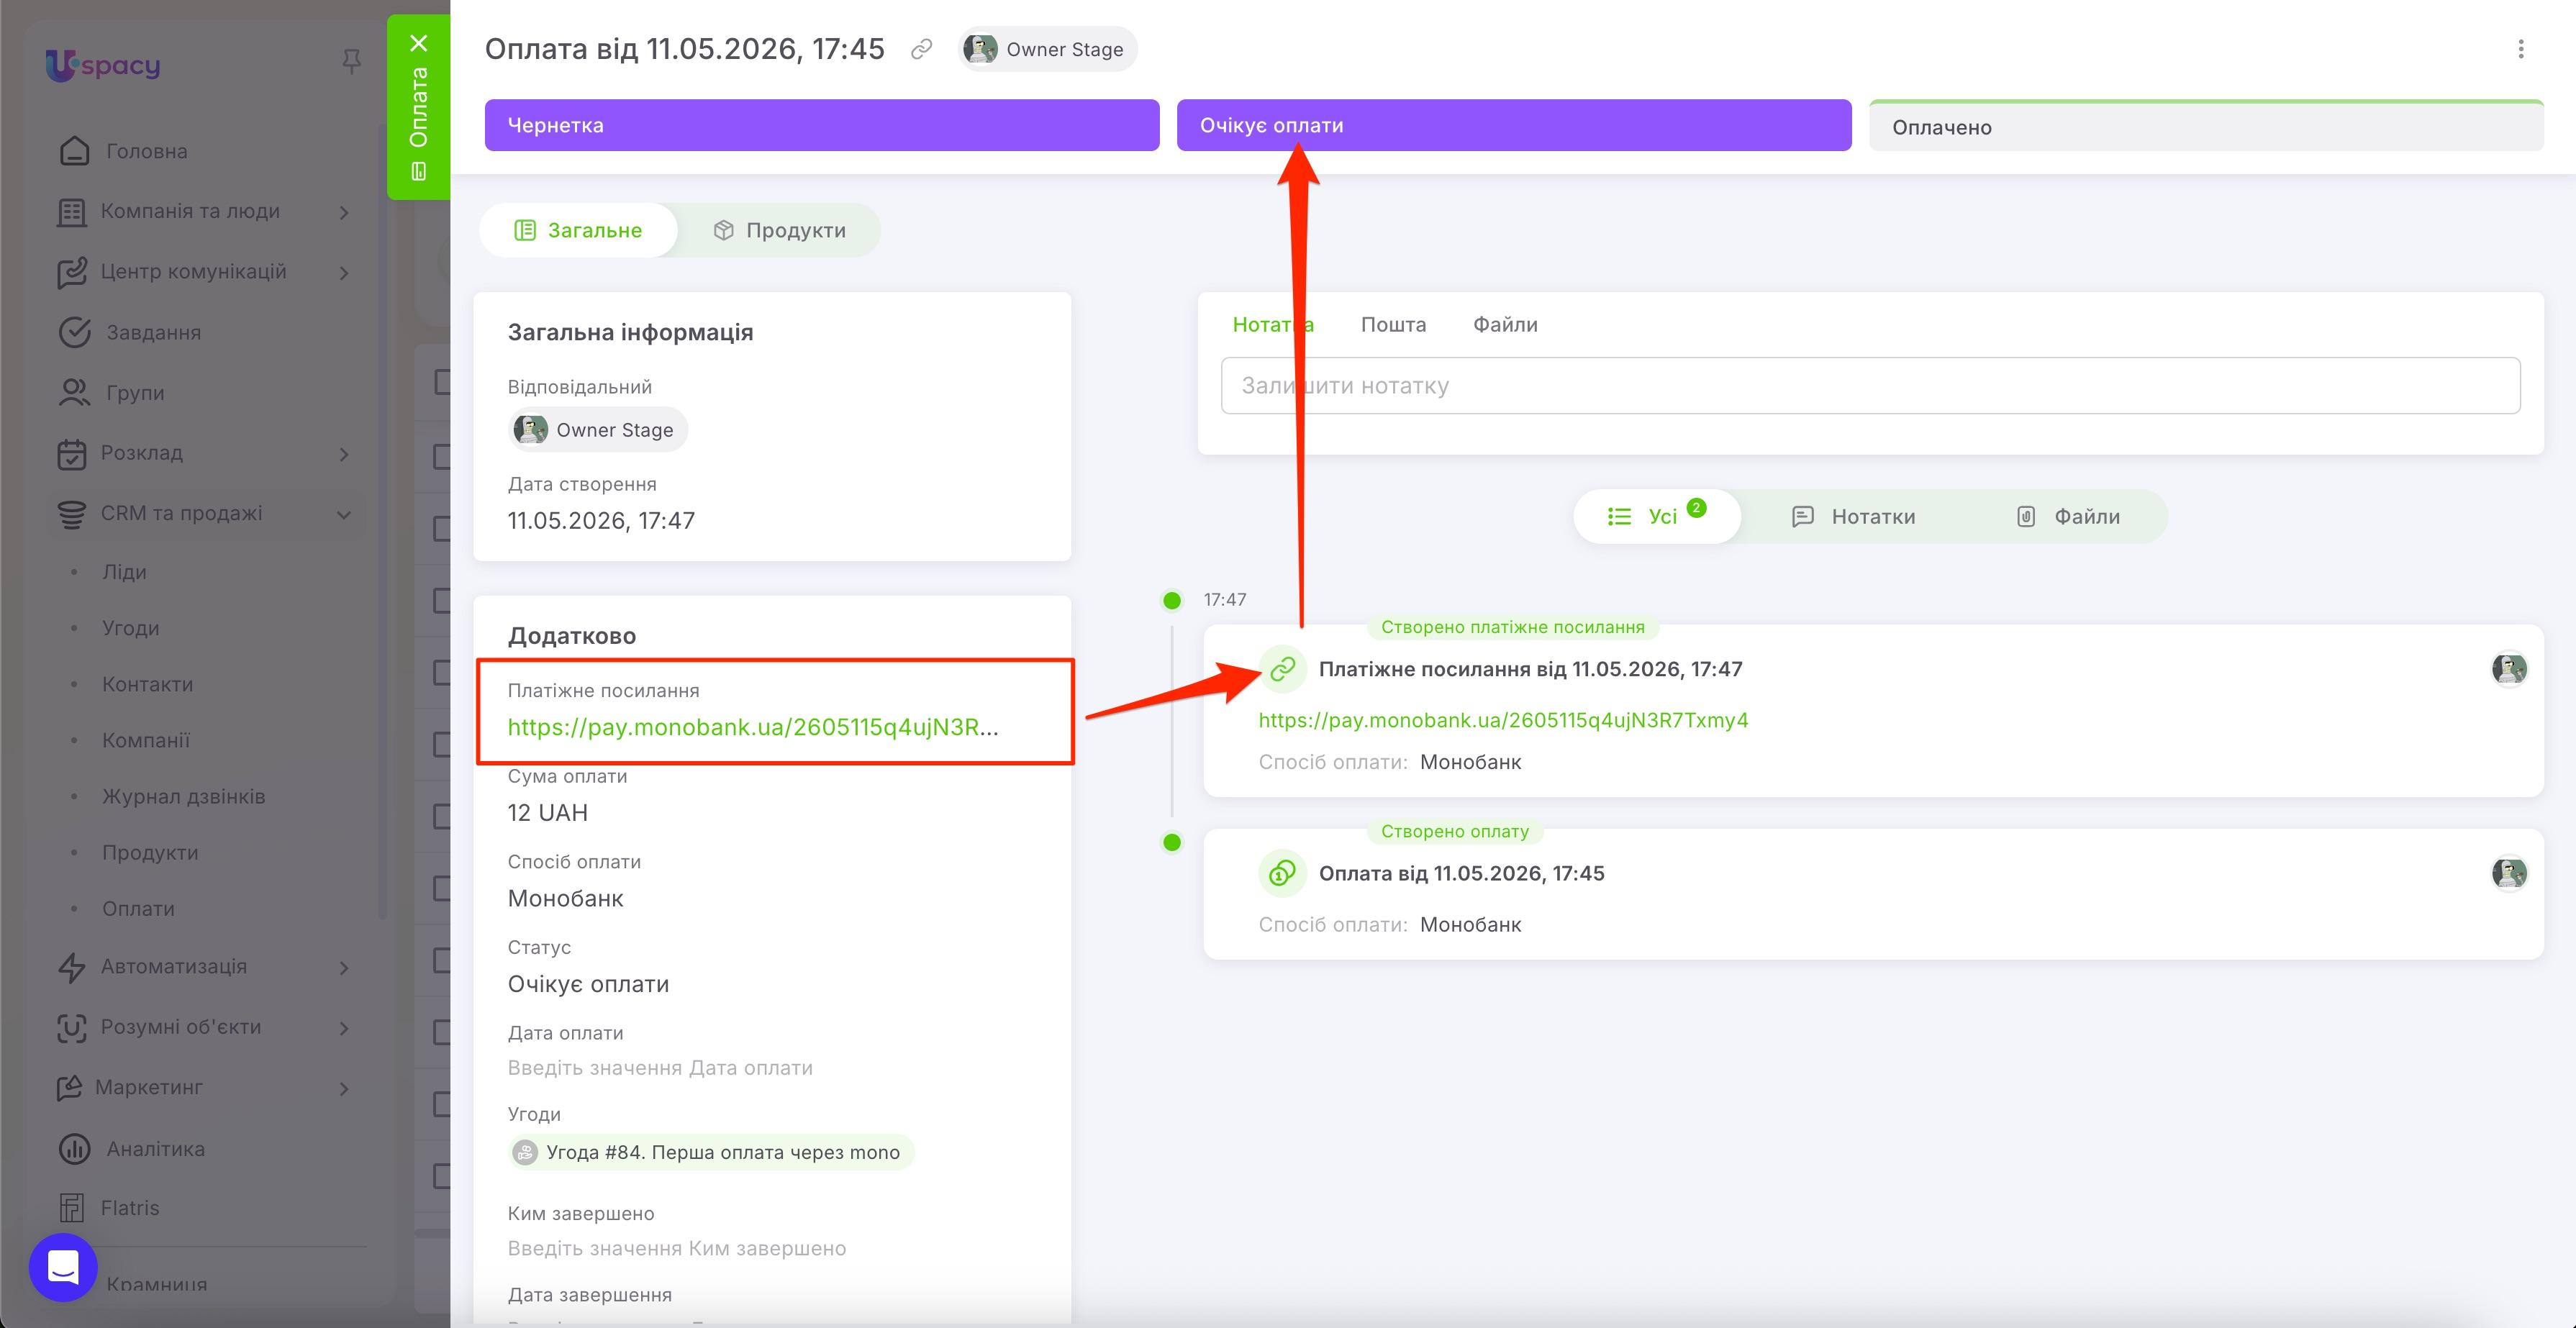Image resolution: width=2576 pixels, height=1328 pixels.
Task: Open Контакти under CRM
Action: pos(147,684)
